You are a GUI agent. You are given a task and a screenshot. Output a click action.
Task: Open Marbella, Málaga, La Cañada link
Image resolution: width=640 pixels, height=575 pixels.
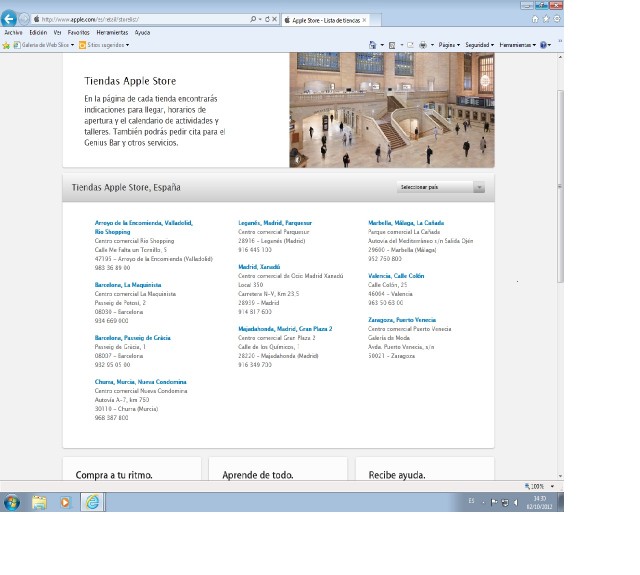coord(406,223)
